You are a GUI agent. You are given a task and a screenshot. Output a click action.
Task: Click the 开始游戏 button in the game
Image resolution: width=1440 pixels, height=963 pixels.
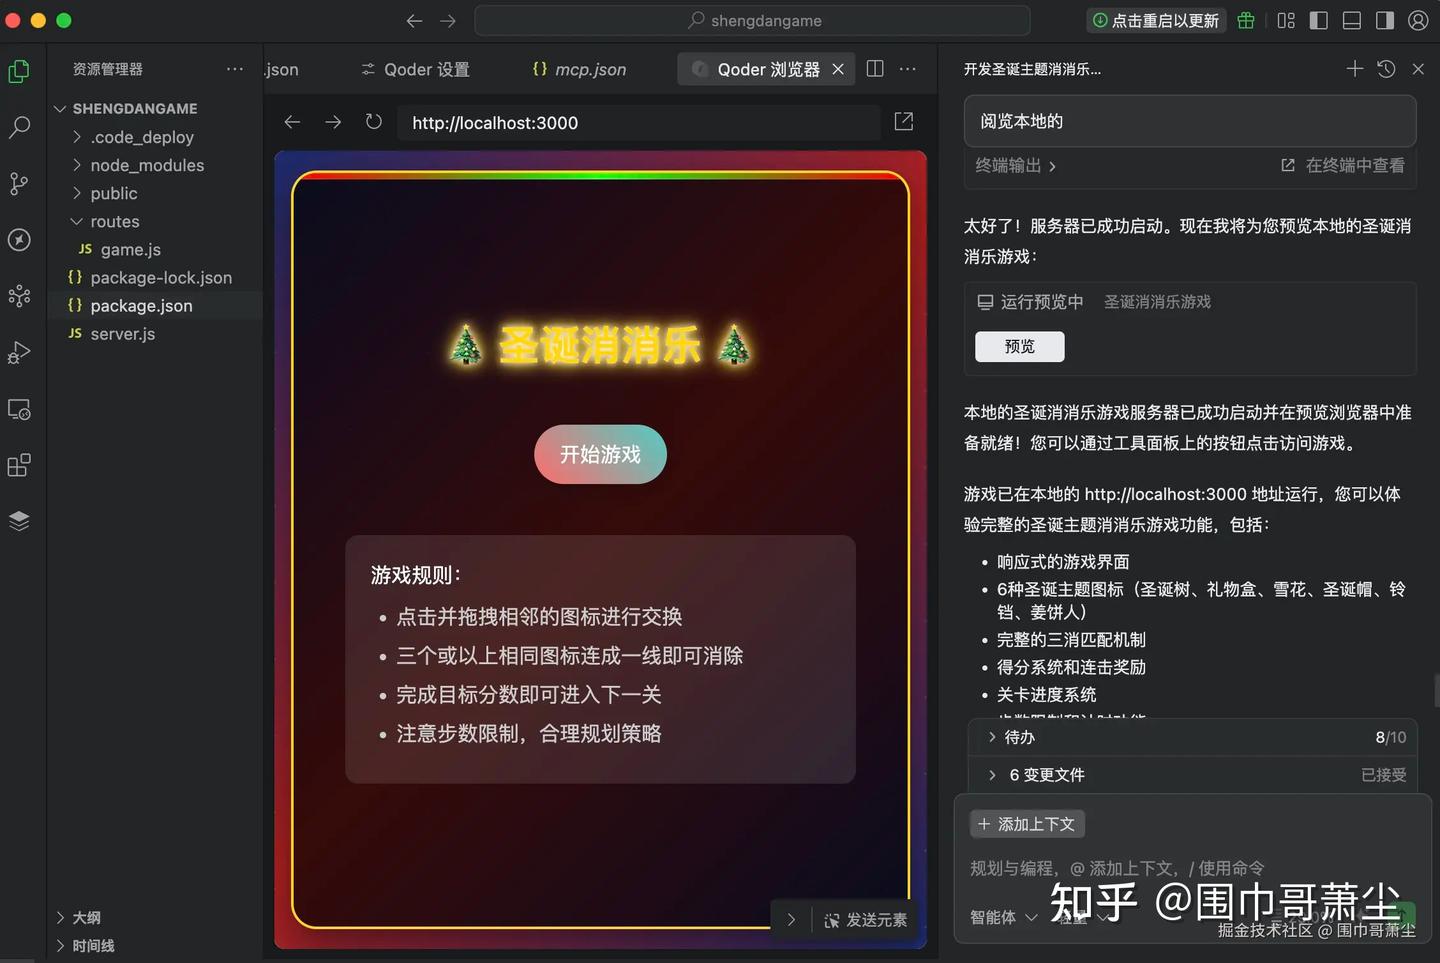point(599,454)
